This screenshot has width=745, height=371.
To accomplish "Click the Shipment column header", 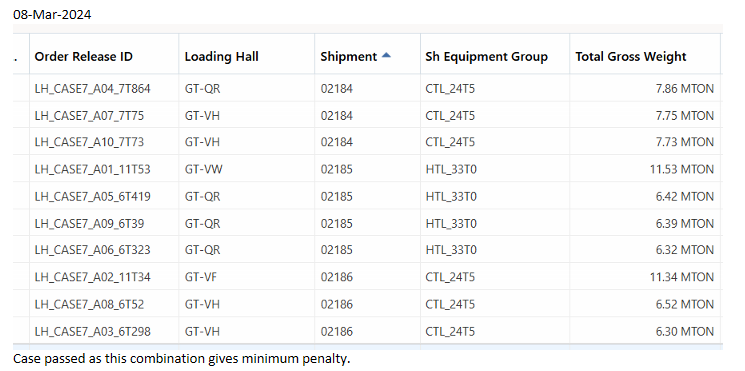I will (x=349, y=57).
